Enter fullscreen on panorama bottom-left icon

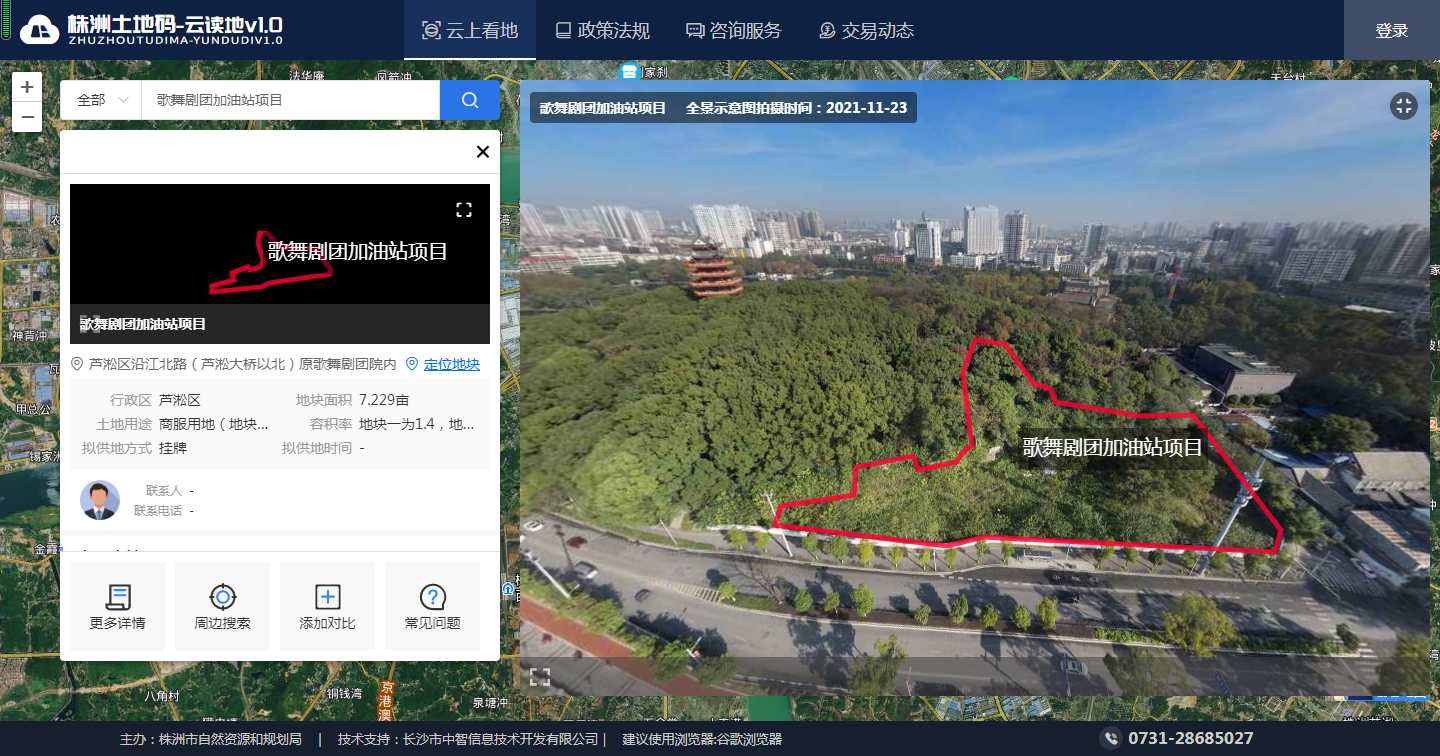click(x=540, y=677)
